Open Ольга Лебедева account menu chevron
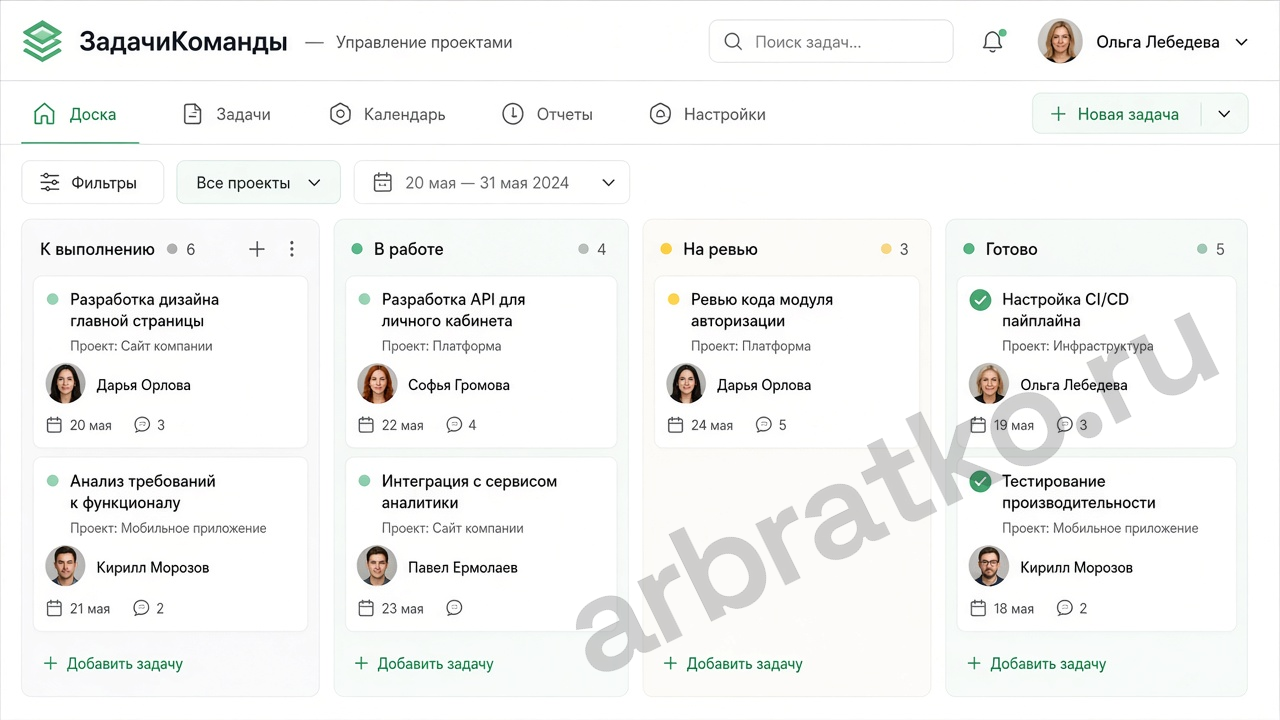The height and width of the screenshot is (720, 1280). (1242, 42)
